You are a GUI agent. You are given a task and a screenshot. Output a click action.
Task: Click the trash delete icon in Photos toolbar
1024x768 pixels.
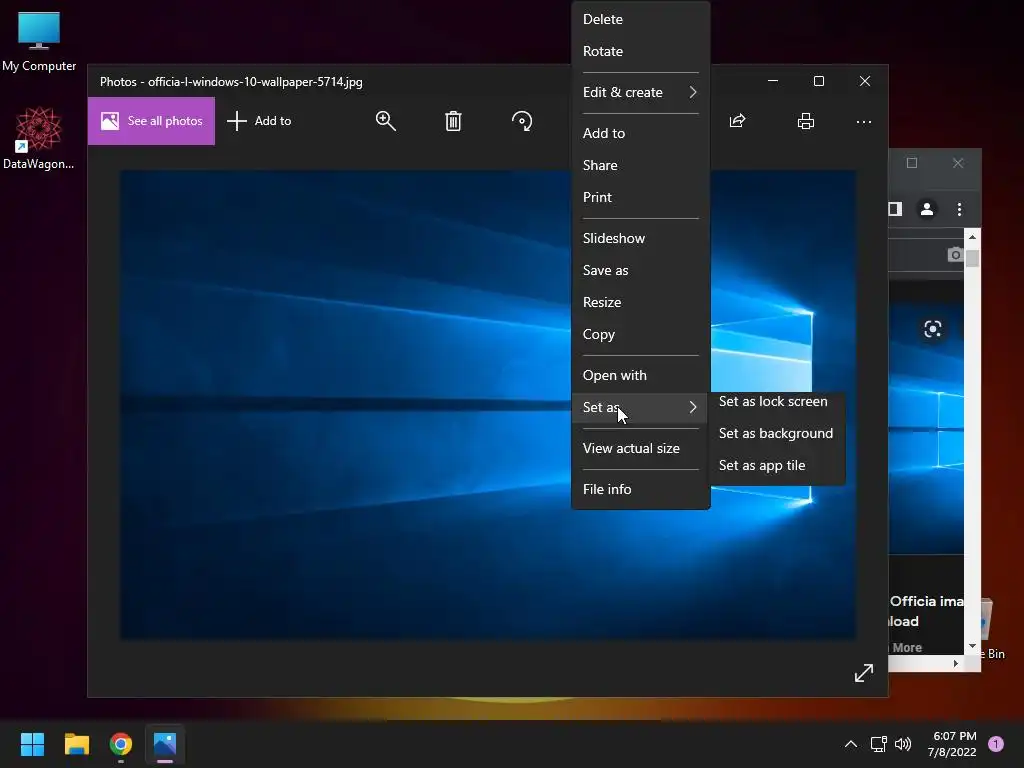453,121
